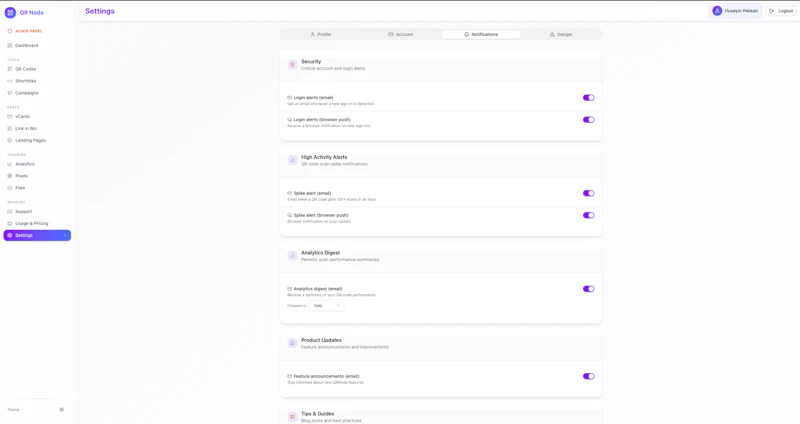
Task: Click the user avatar icon
Action: point(717,11)
